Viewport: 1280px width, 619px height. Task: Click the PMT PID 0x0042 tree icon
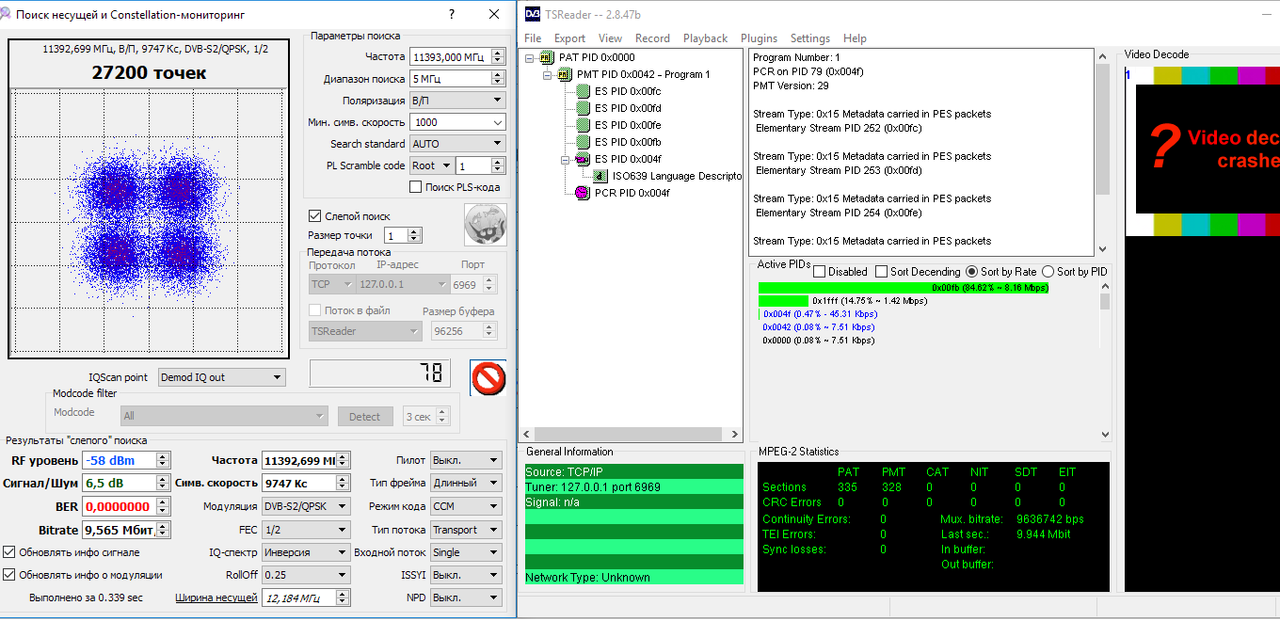click(564, 74)
